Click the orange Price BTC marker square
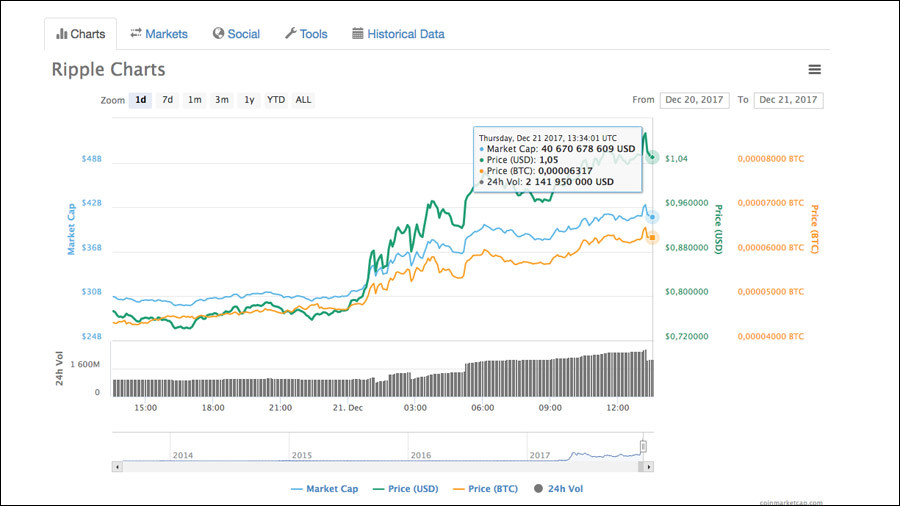 tap(652, 238)
